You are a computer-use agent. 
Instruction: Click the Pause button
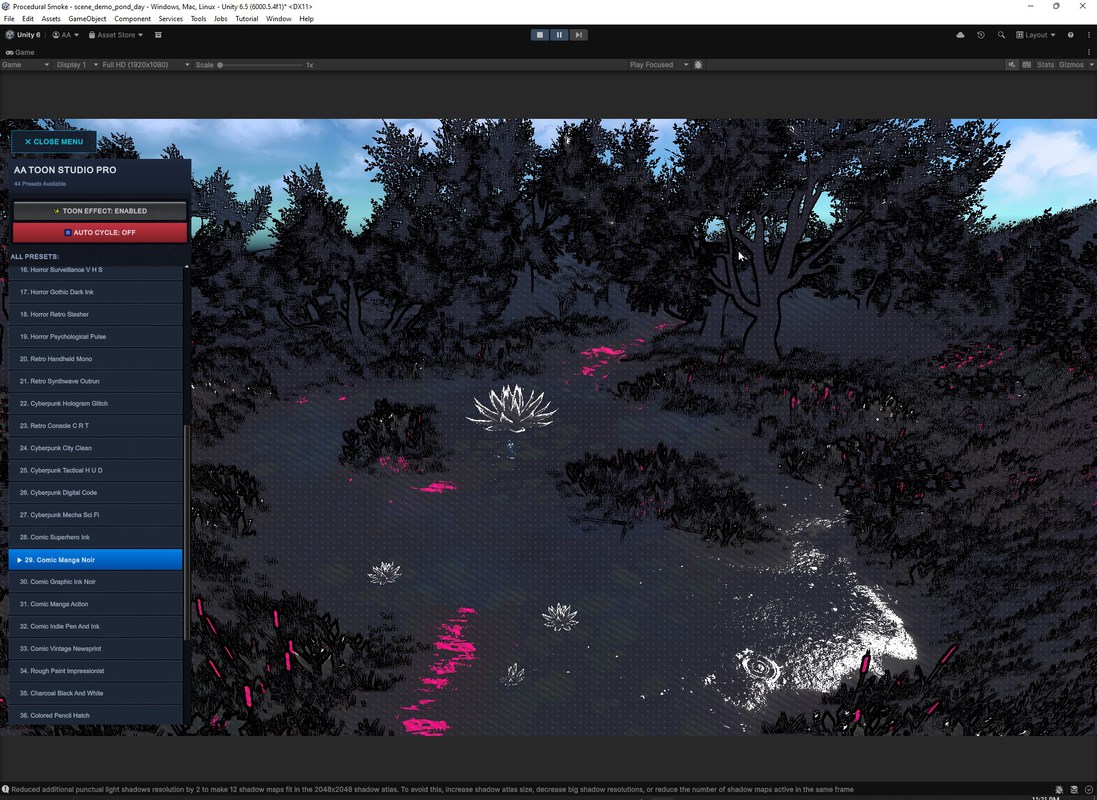[x=559, y=34]
